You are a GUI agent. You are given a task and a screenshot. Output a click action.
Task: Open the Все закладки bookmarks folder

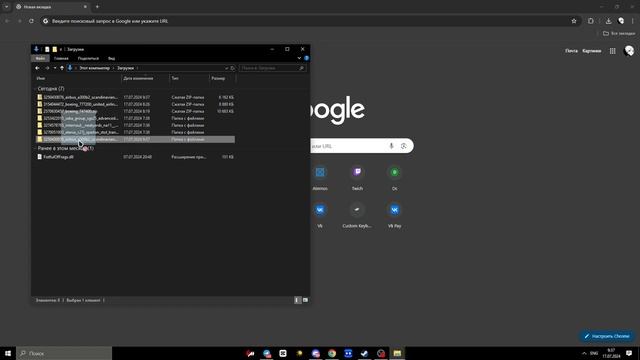[619, 33]
